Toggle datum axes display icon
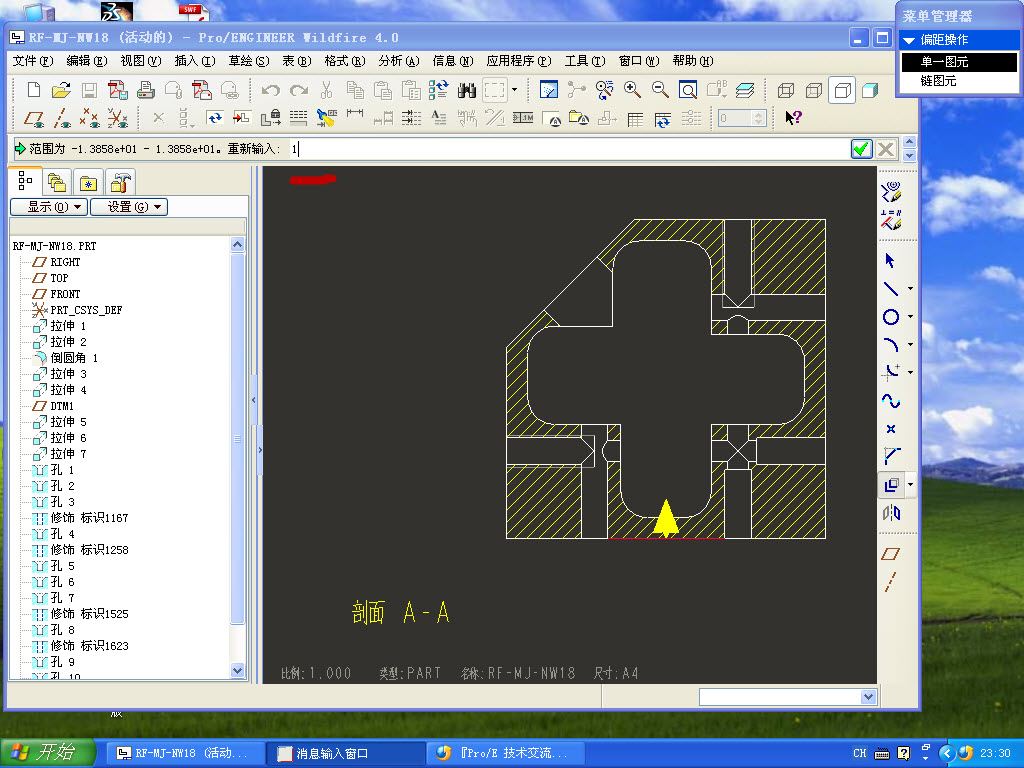Viewport: 1024px width, 768px height. point(62,119)
